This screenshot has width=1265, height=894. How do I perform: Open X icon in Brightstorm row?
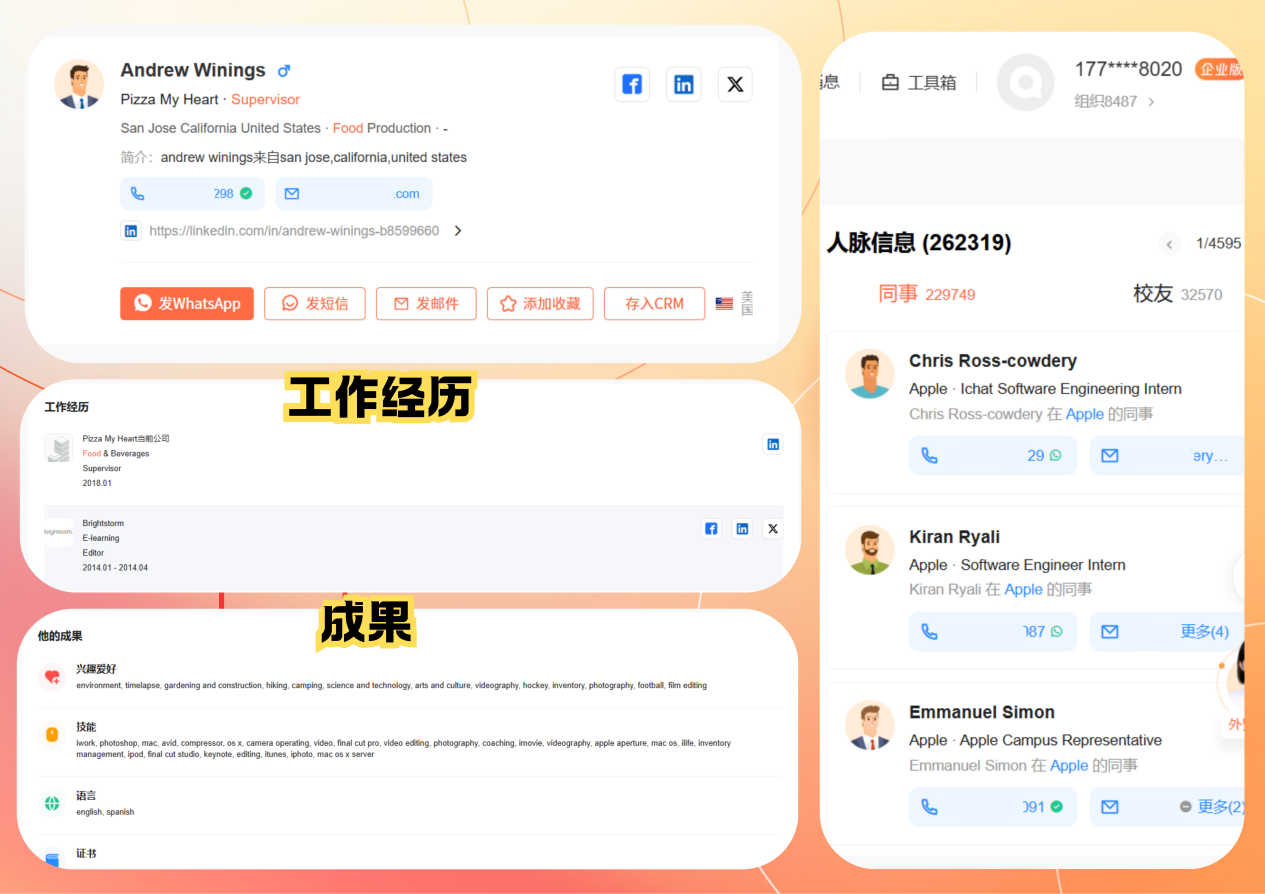pos(772,529)
